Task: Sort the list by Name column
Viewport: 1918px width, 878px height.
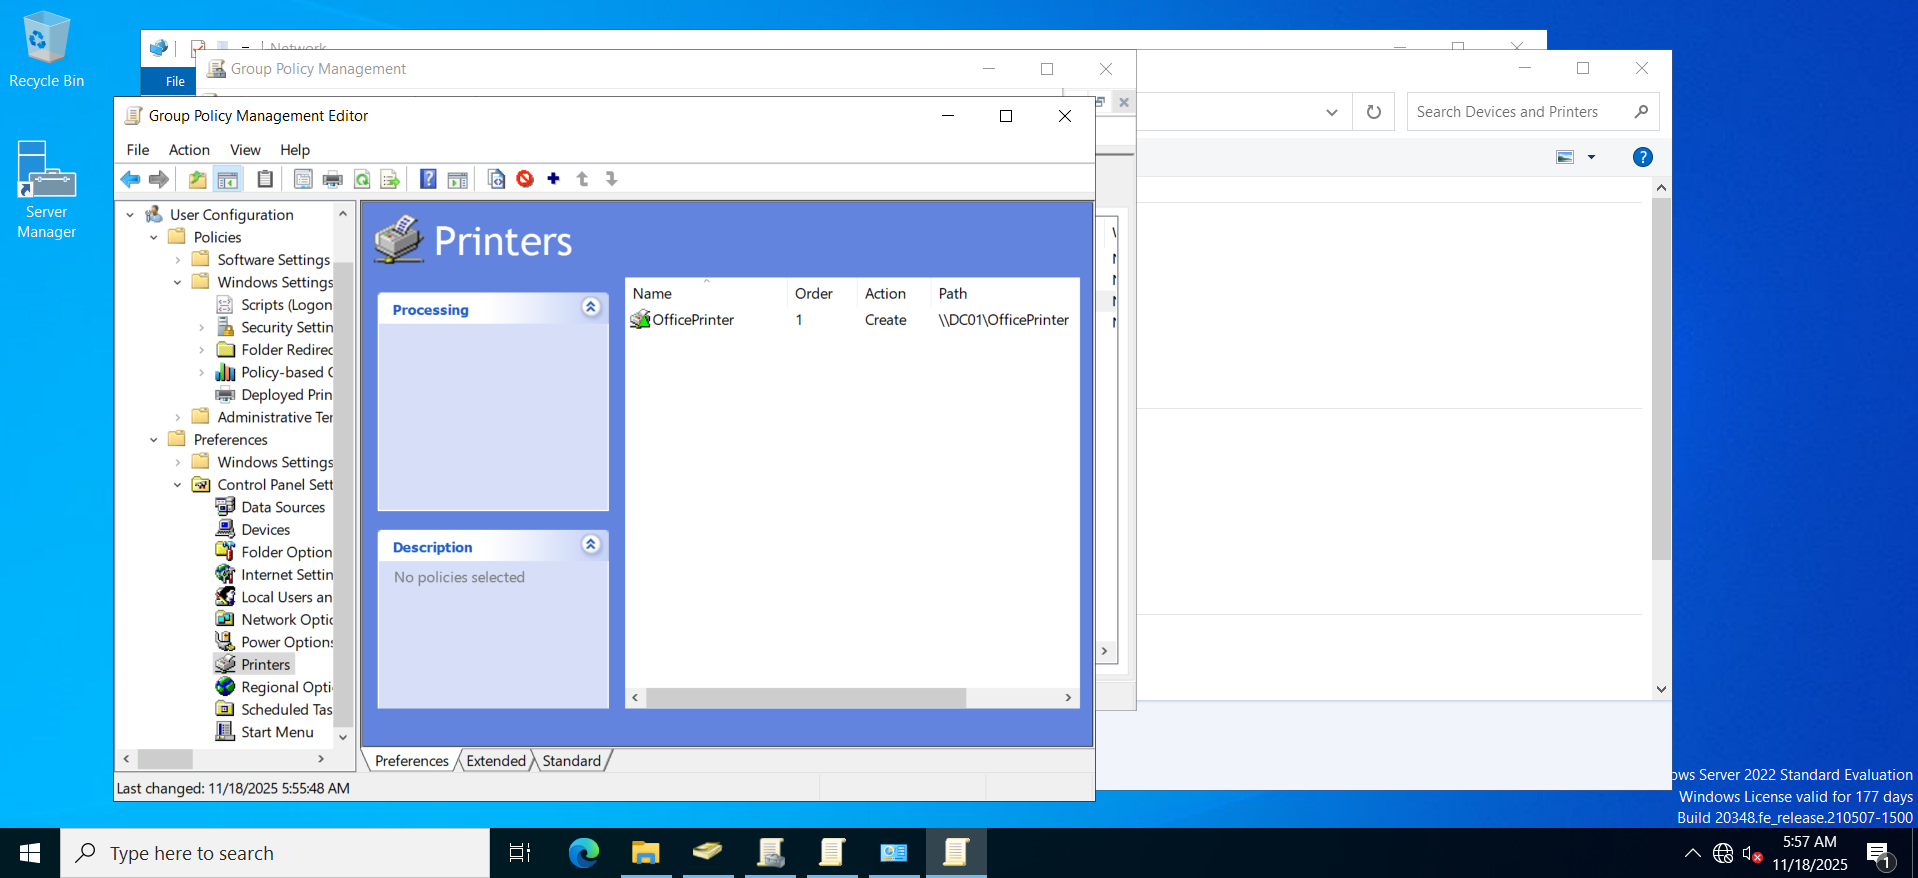Action: (x=706, y=294)
